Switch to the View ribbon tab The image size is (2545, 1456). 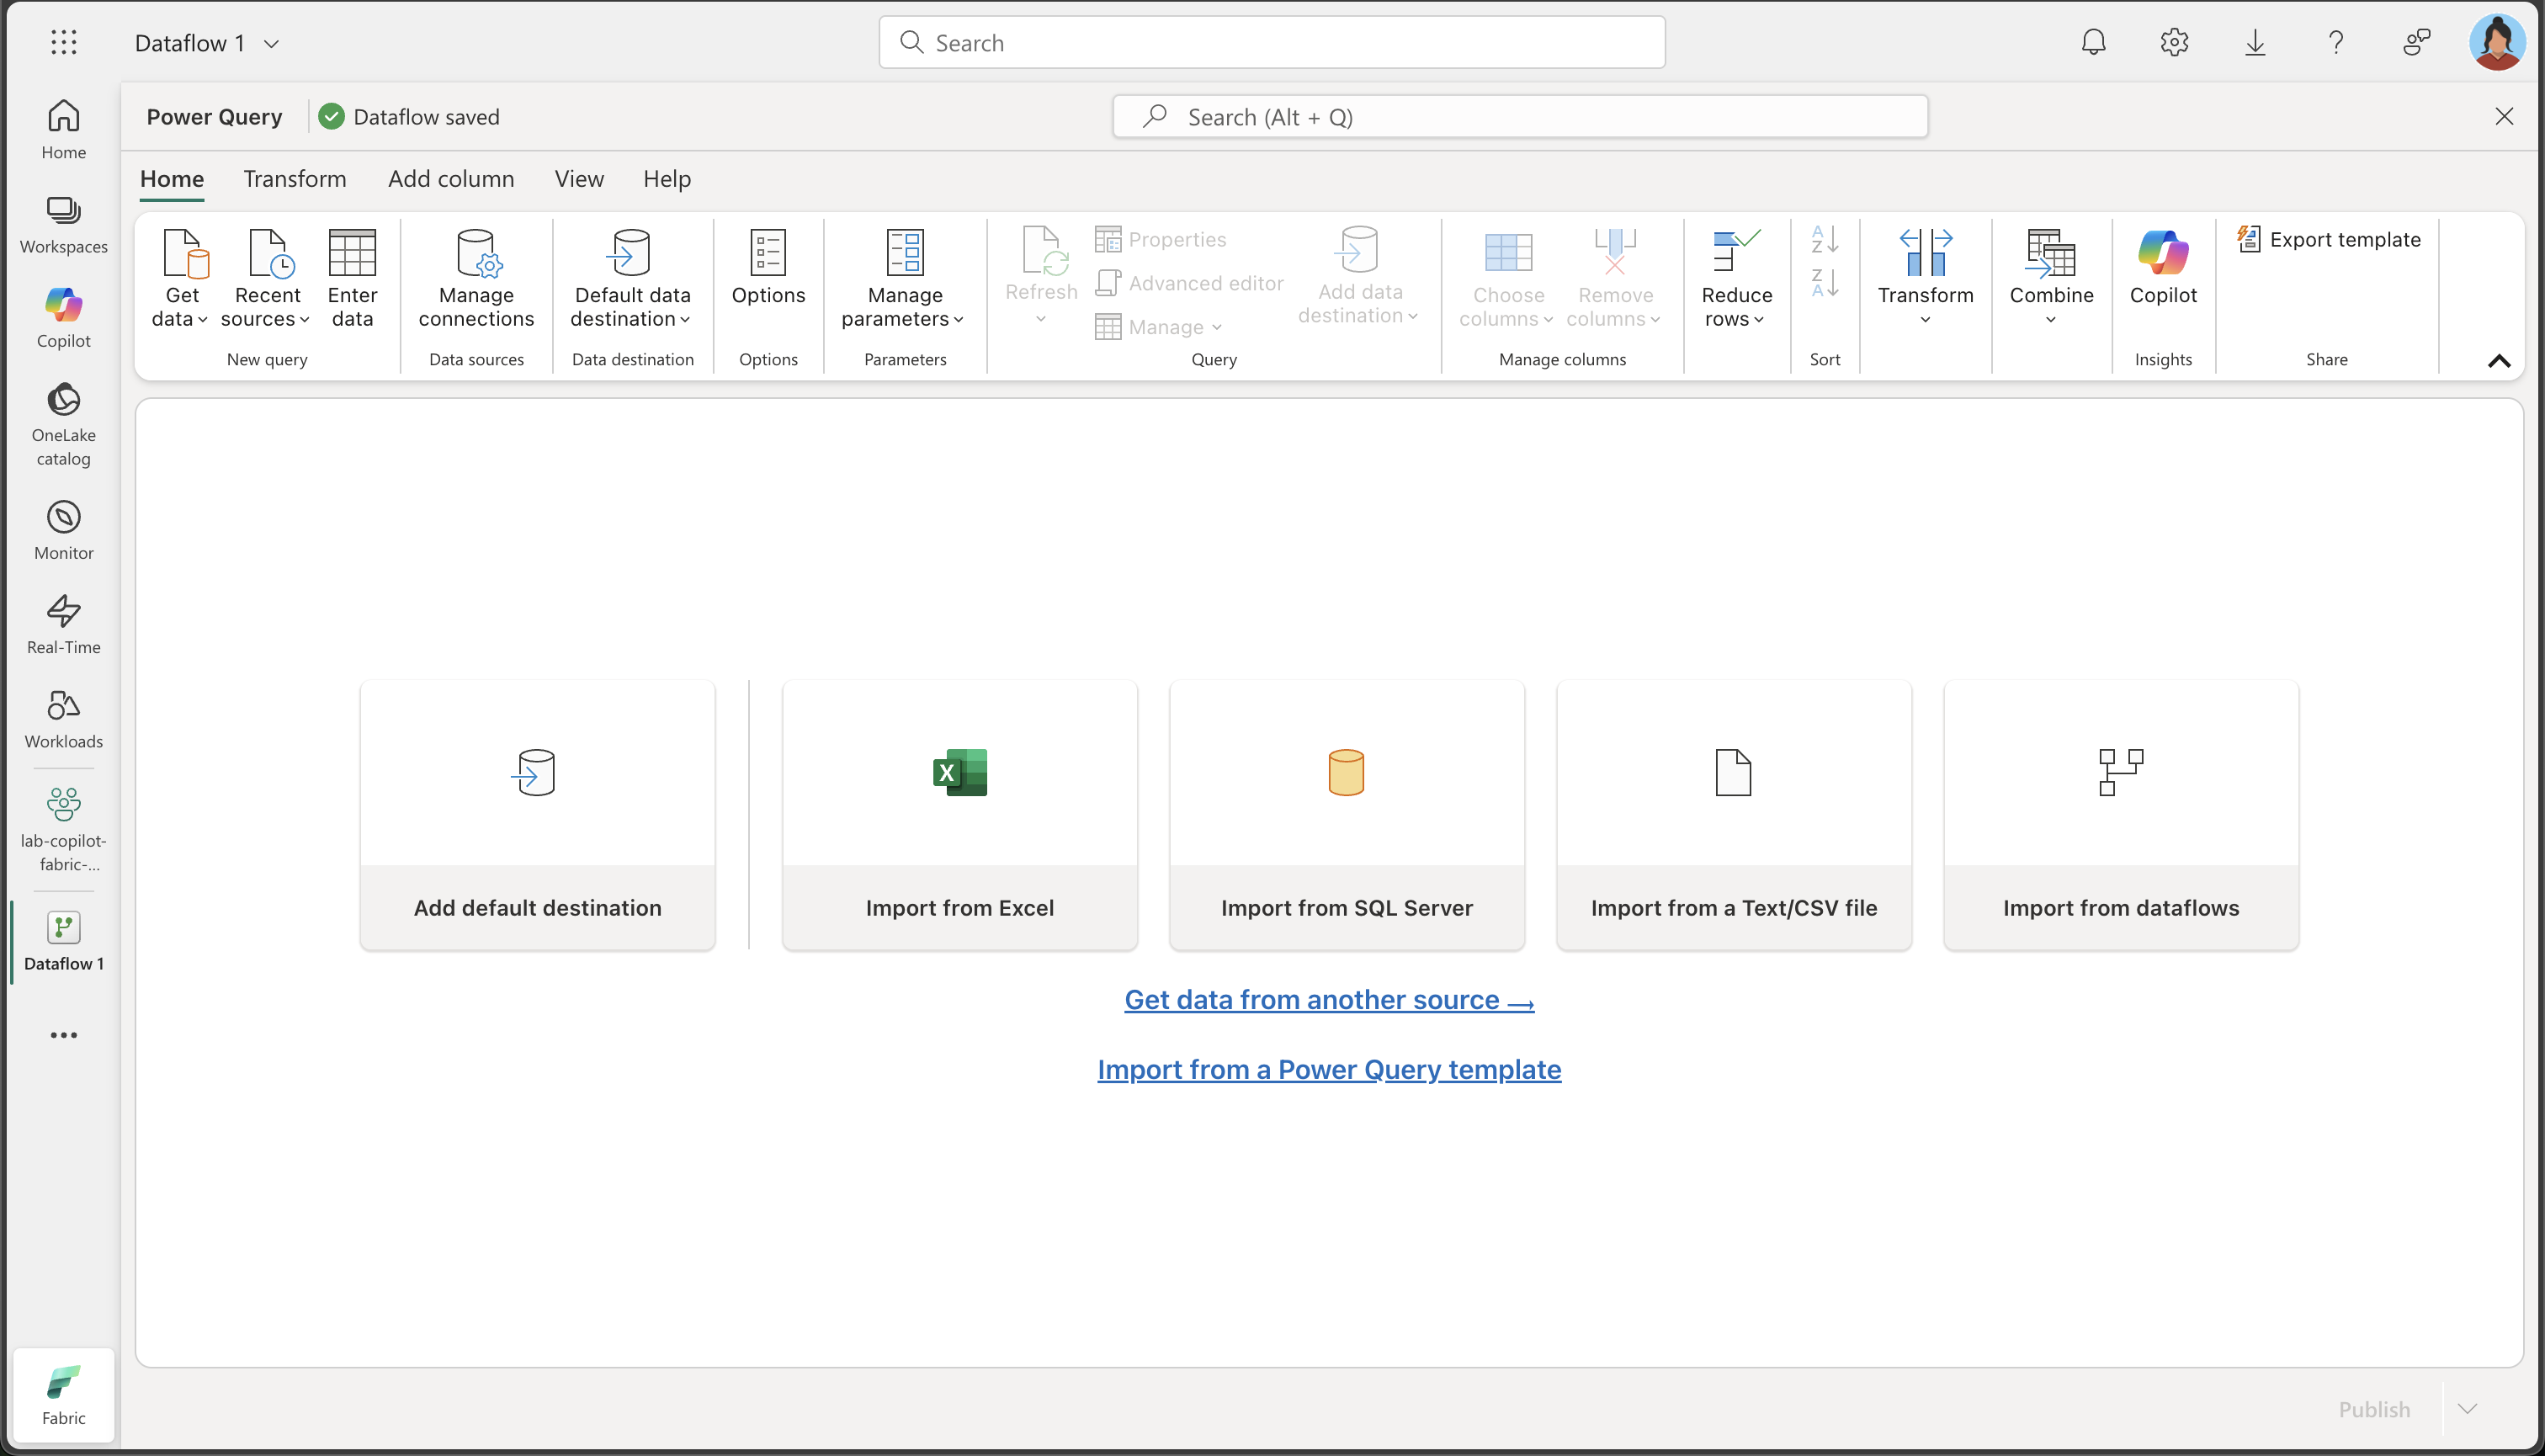pyautogui.click(x=579, y=179)
